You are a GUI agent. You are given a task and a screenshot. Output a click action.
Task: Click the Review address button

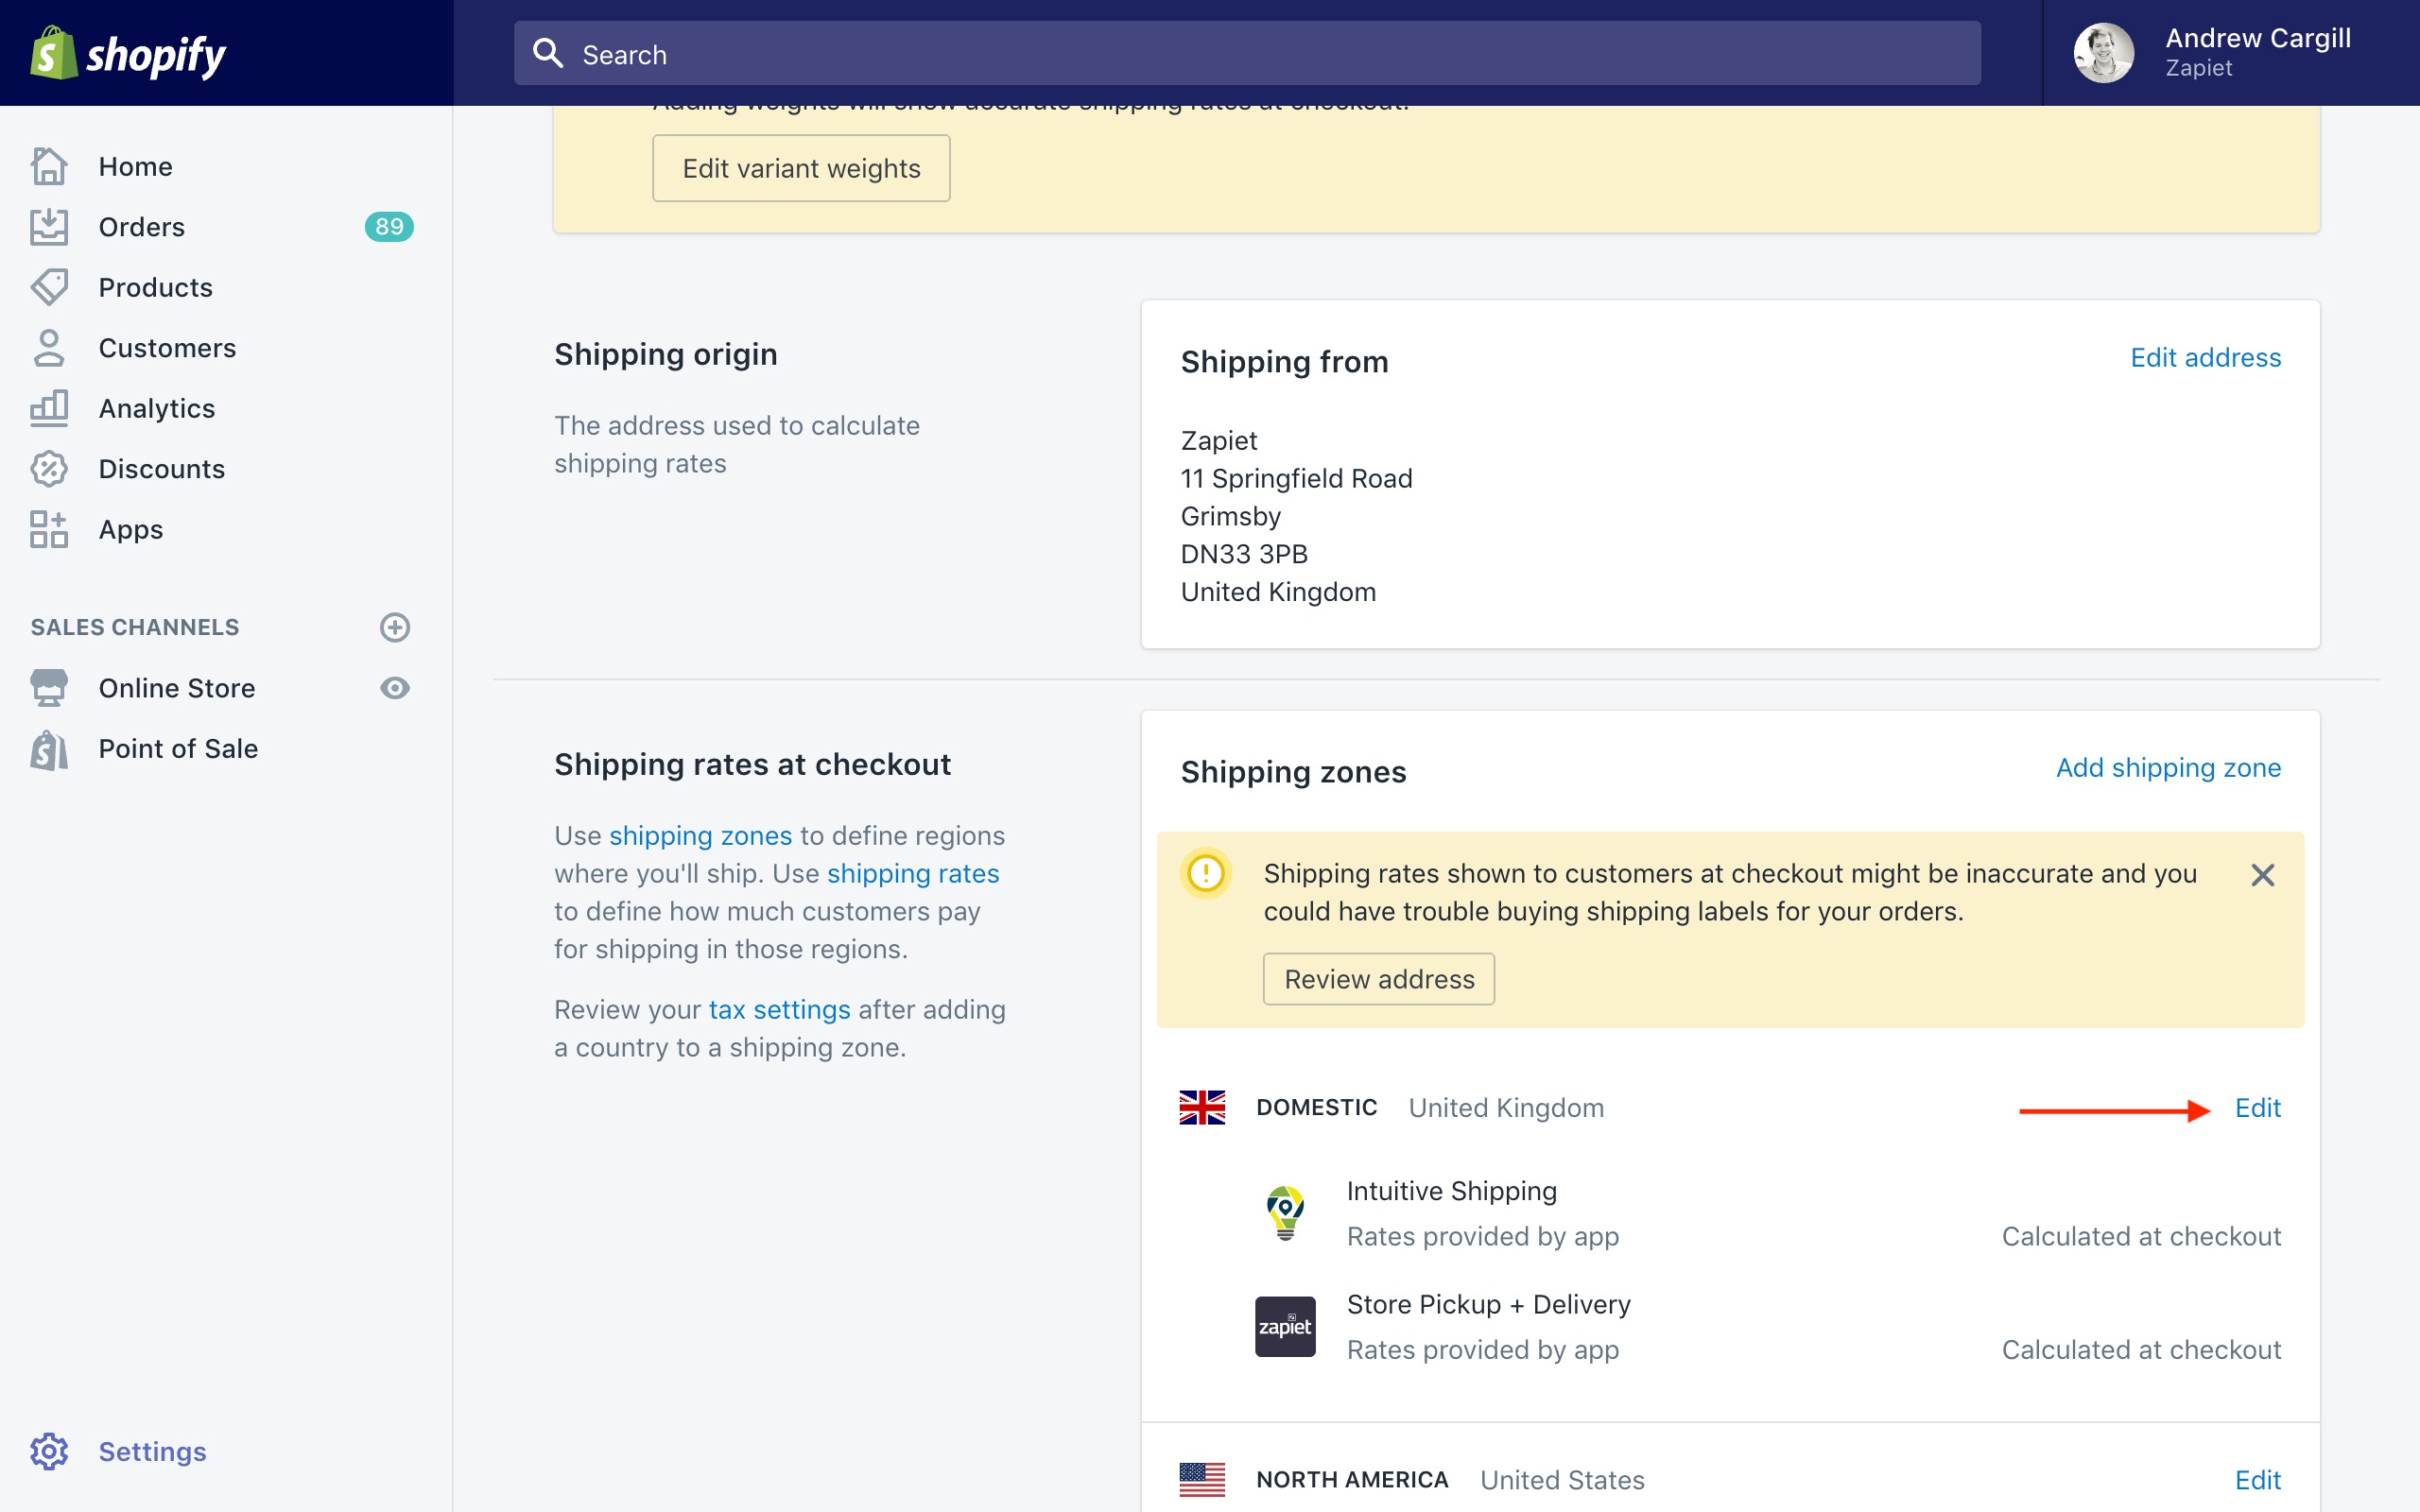[1379, 978]
